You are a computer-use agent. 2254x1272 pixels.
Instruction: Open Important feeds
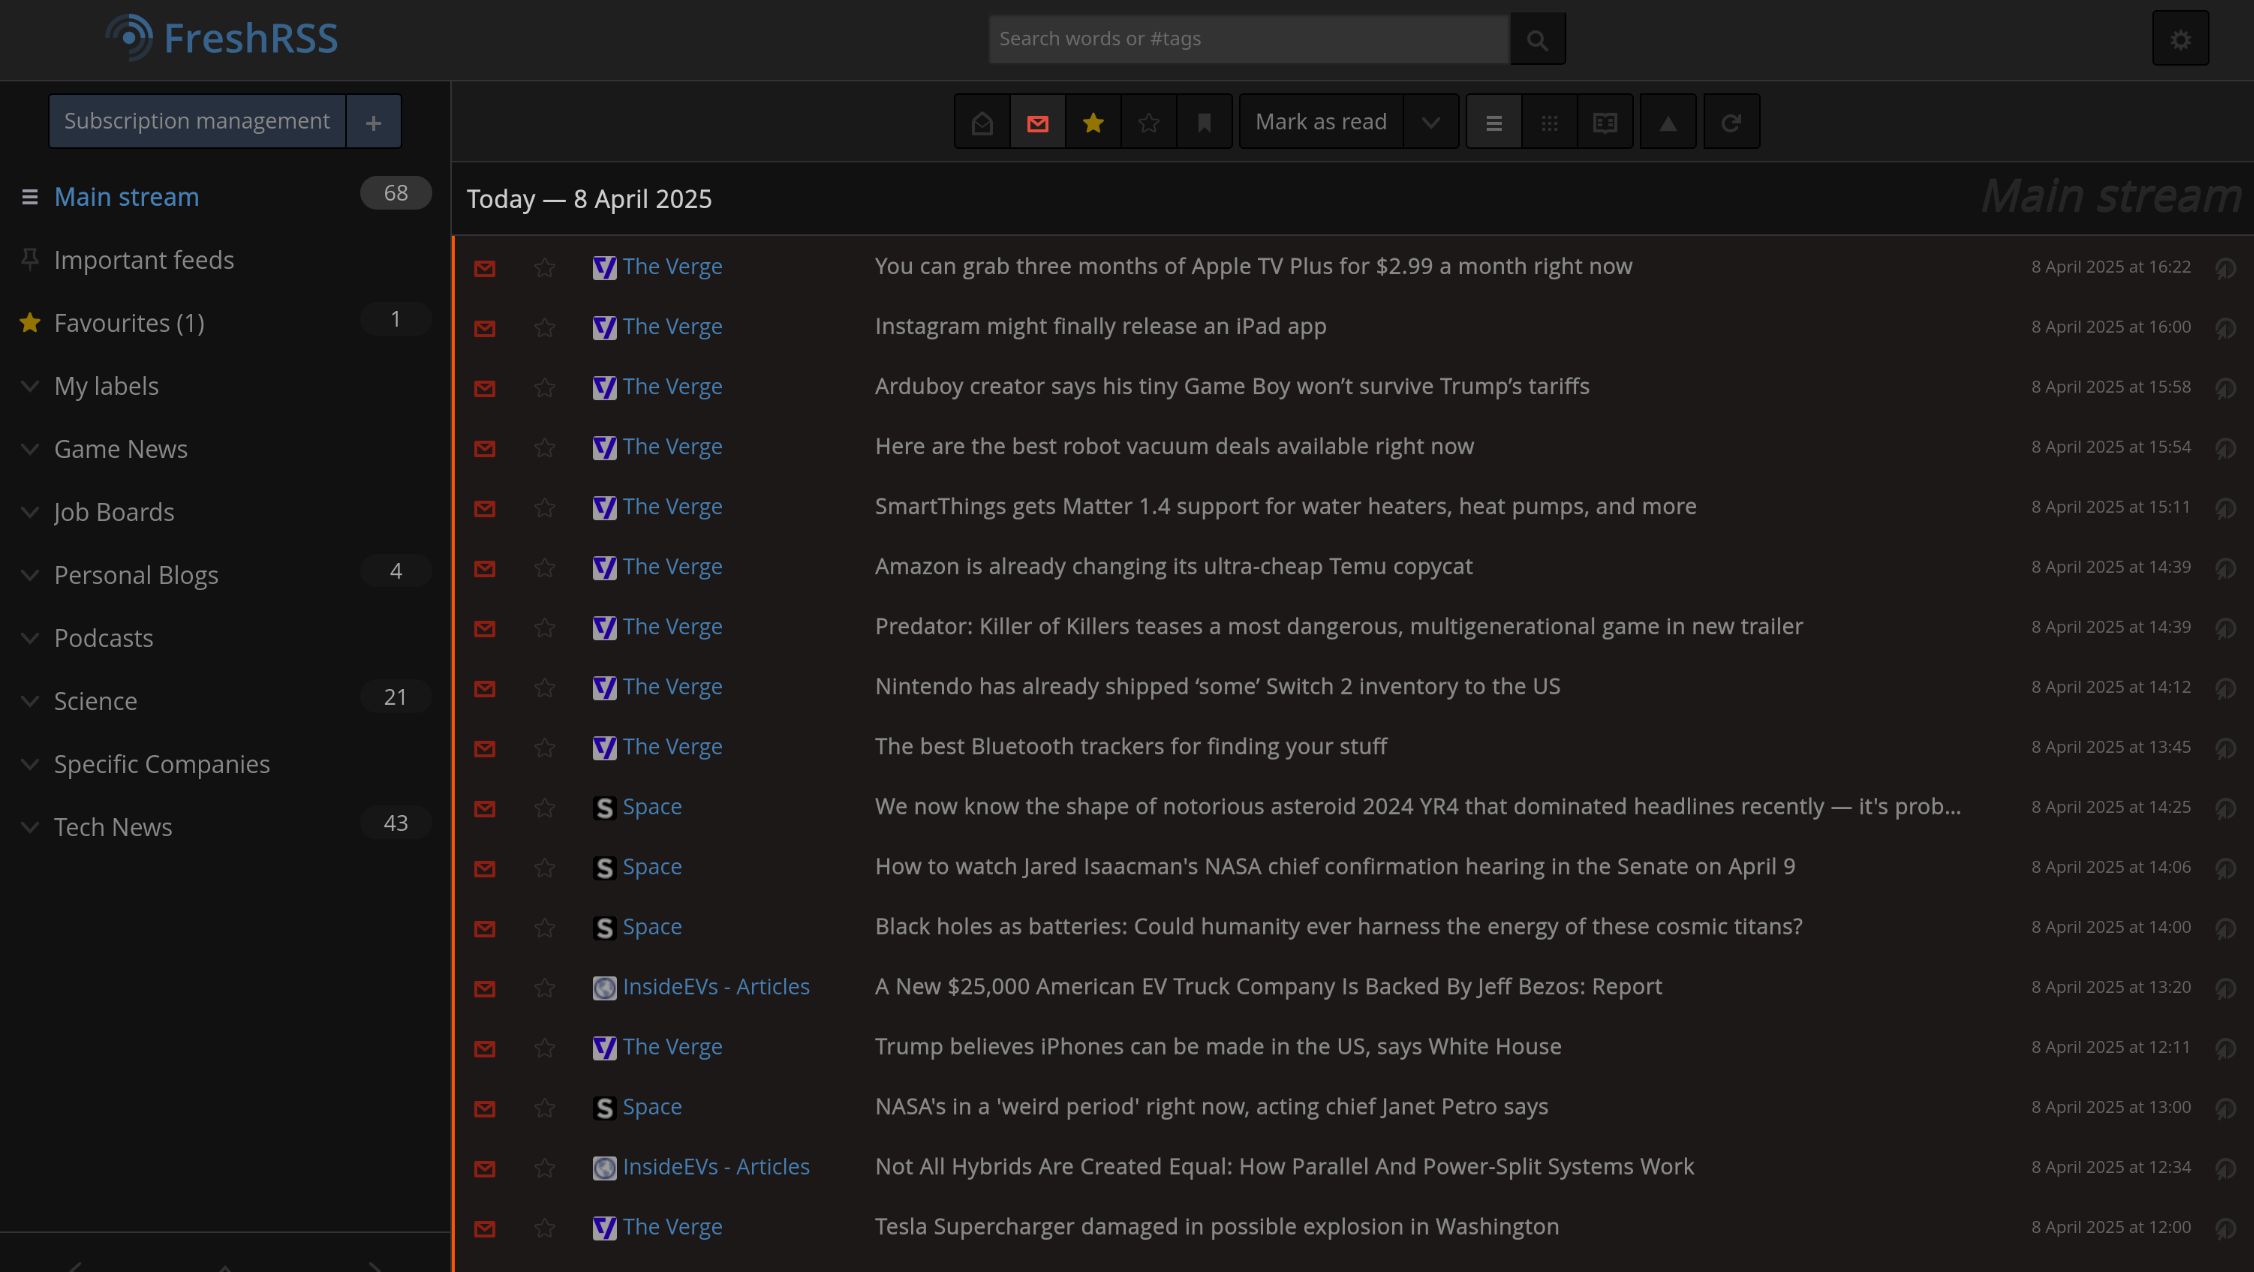144,260
